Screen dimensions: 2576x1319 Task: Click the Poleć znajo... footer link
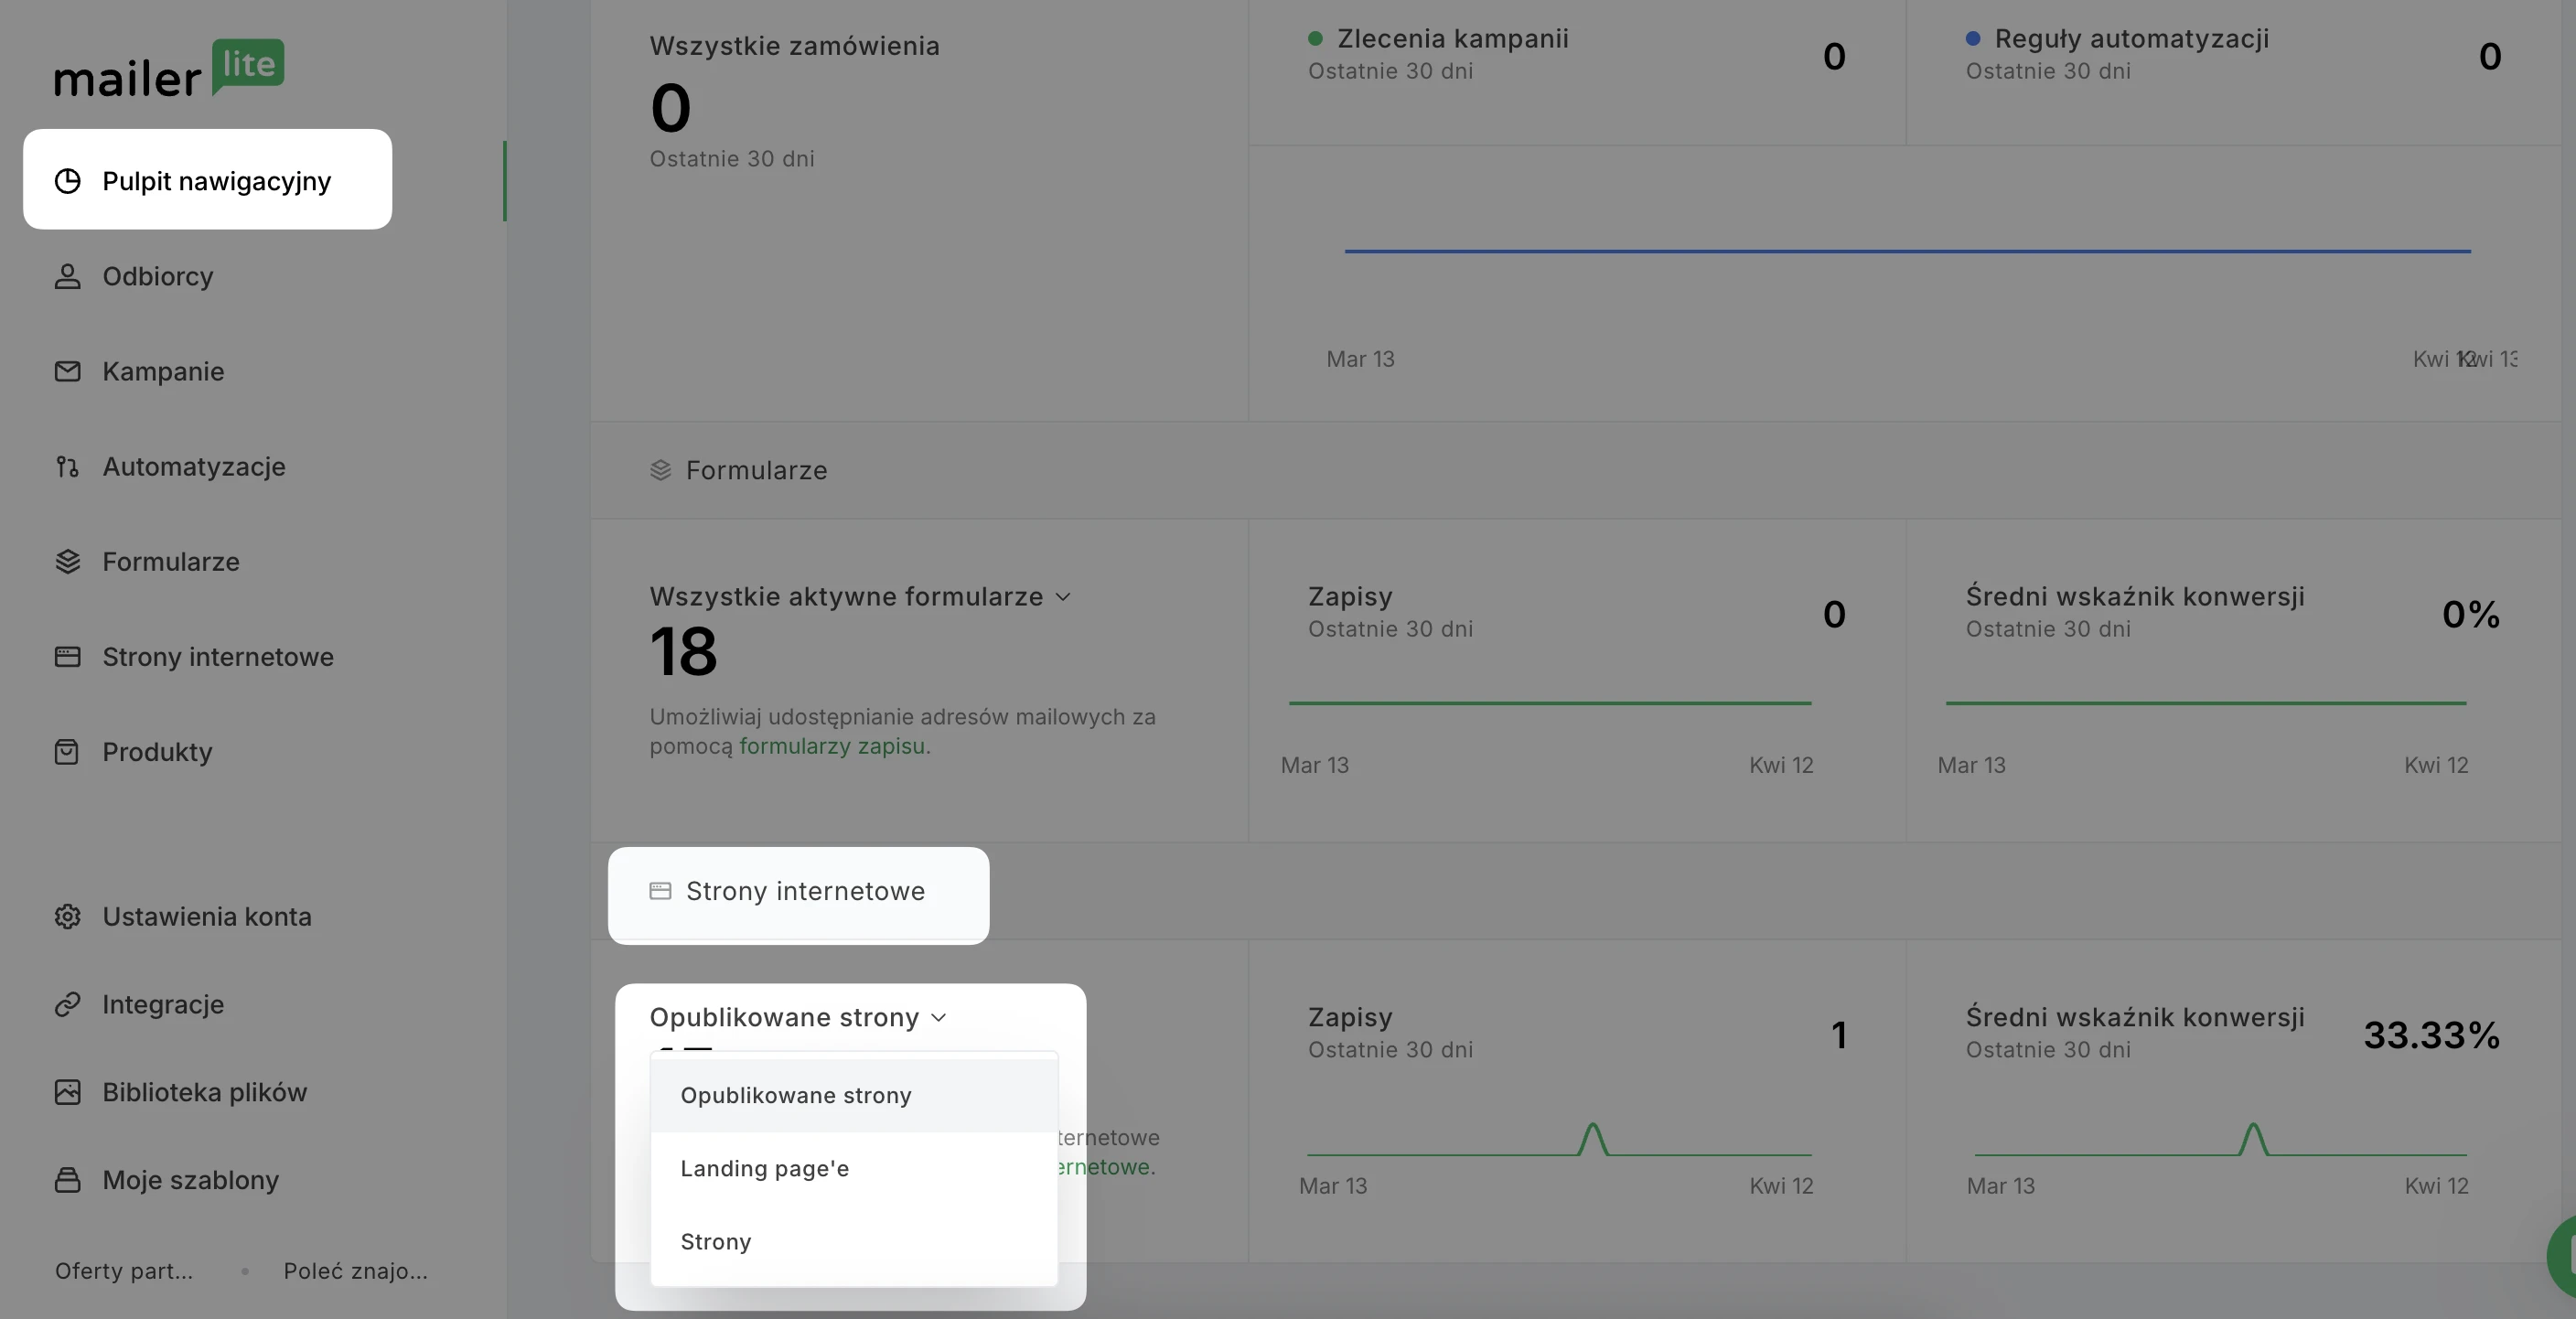[x=355, y=1271]
